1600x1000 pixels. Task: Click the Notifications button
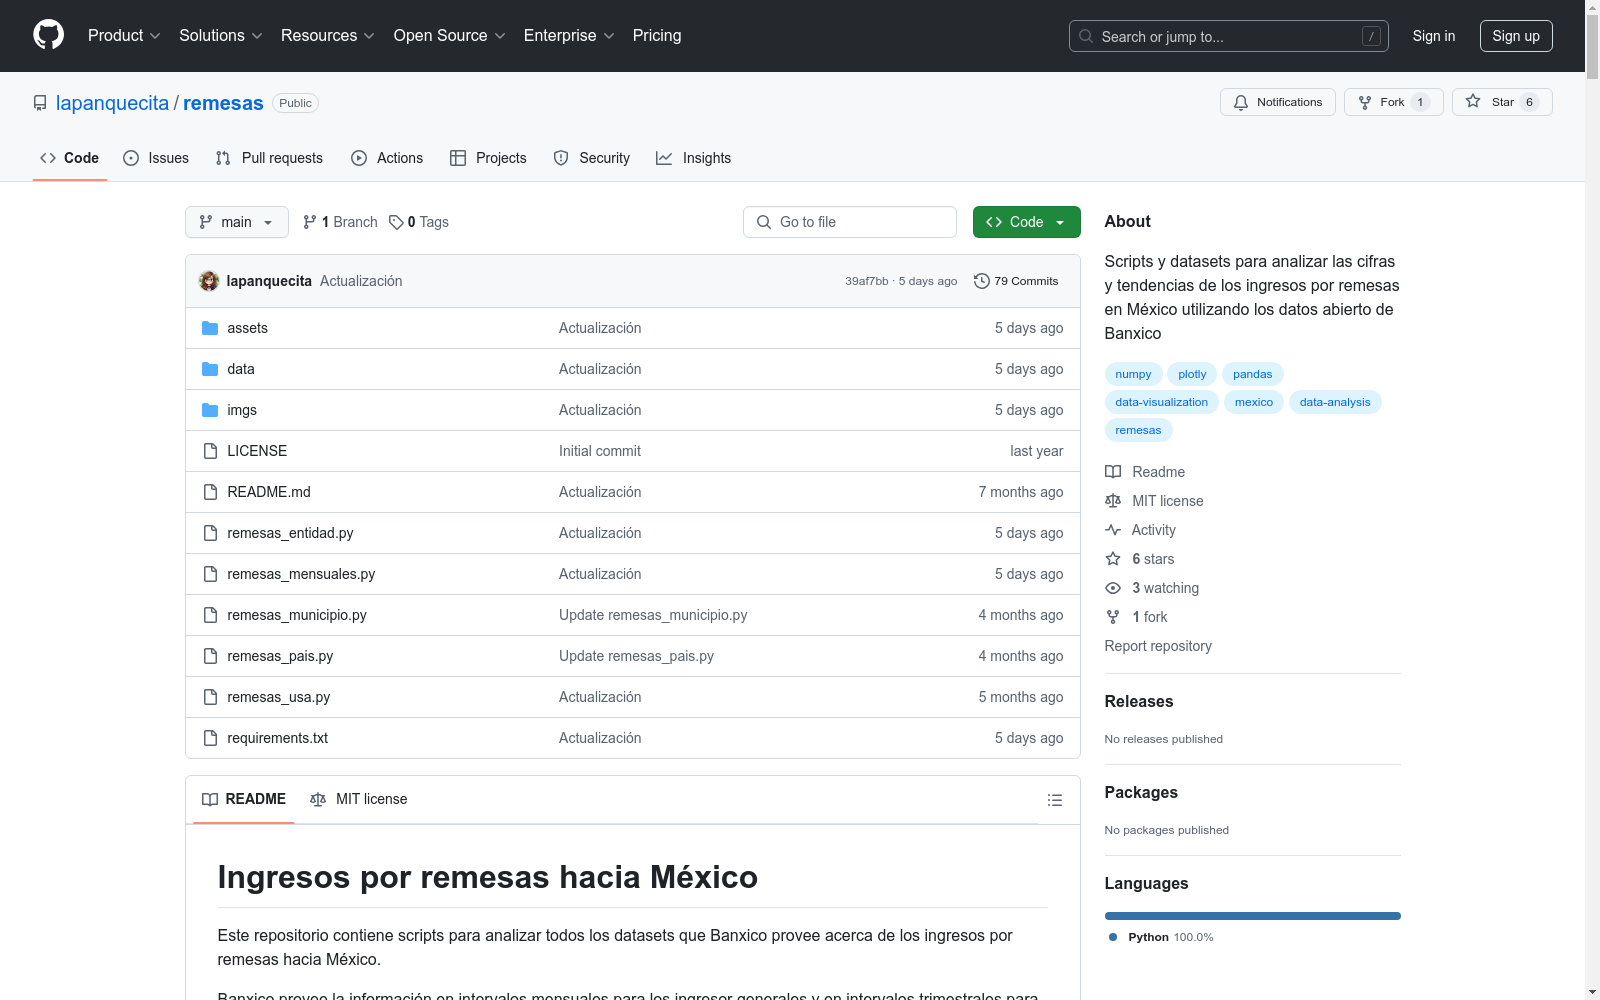tap(1278, 102)
